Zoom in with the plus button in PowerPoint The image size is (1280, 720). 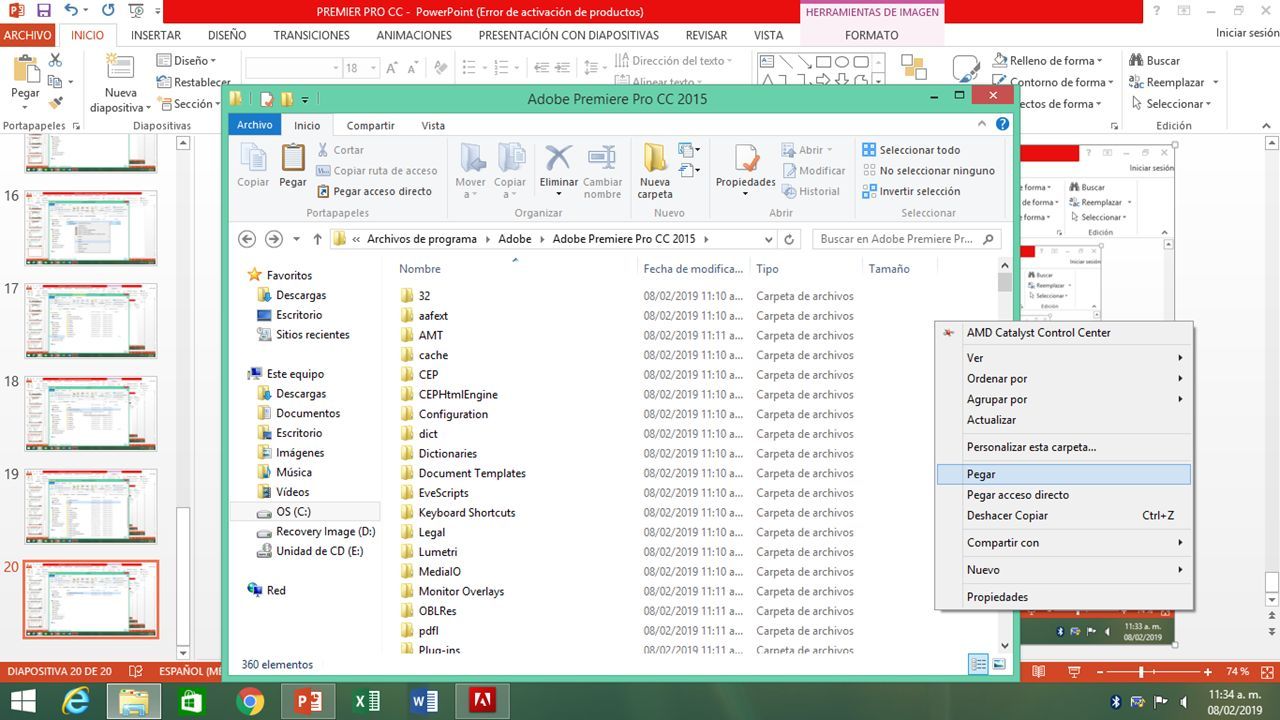click(x=1208, y=672)
